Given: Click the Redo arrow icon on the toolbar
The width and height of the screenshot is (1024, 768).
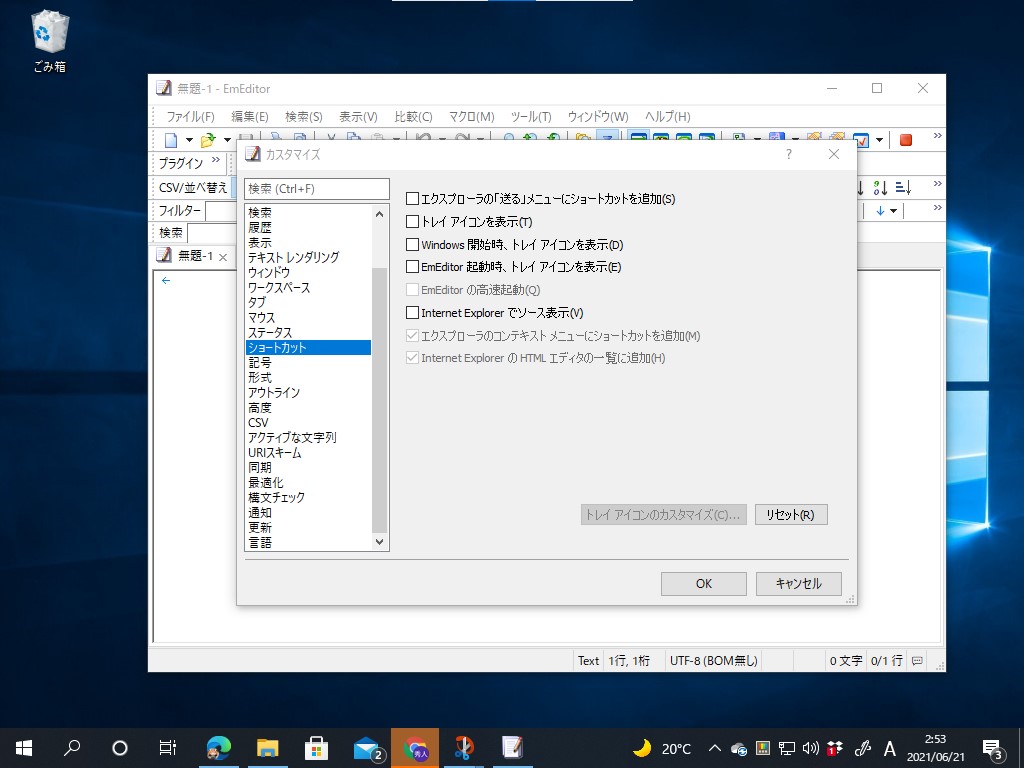Looking at the screenshot, I should click(461, 138).
